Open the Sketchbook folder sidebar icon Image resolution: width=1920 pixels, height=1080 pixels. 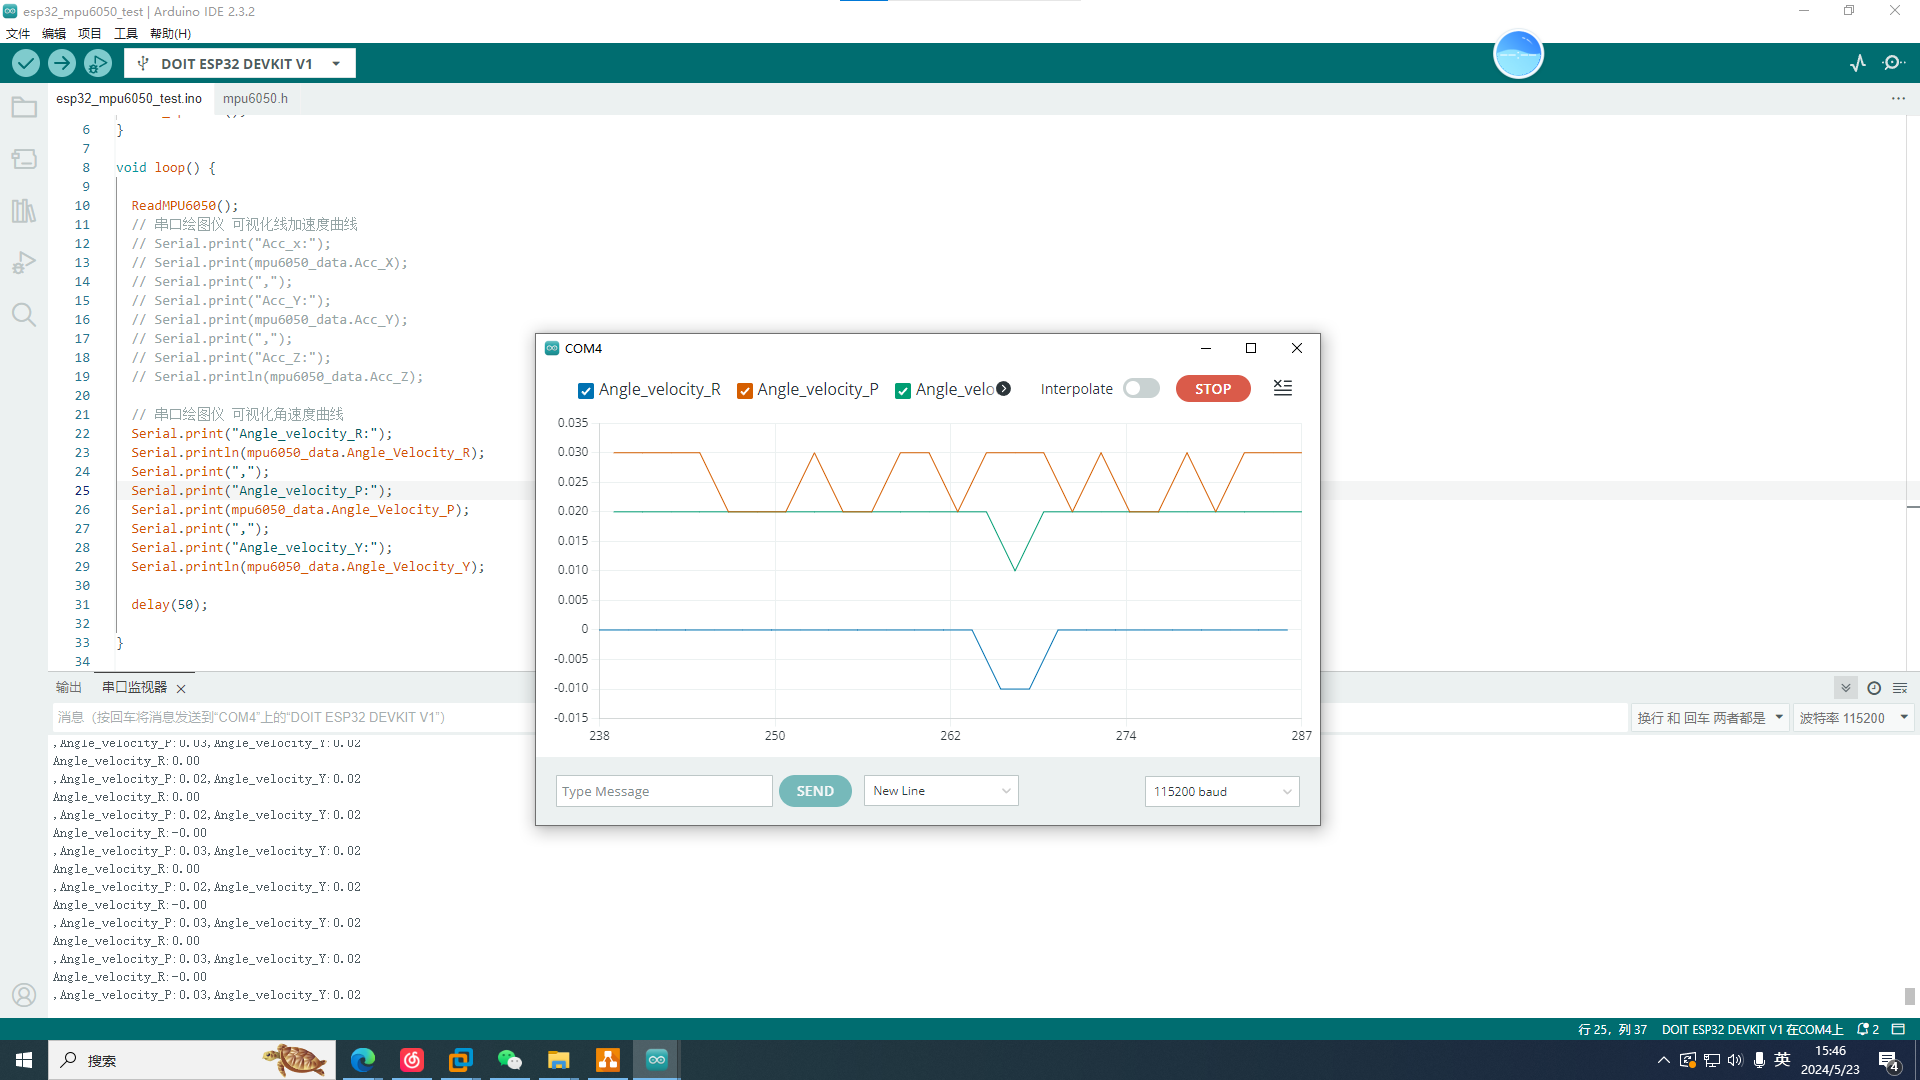tap(24, 107)
